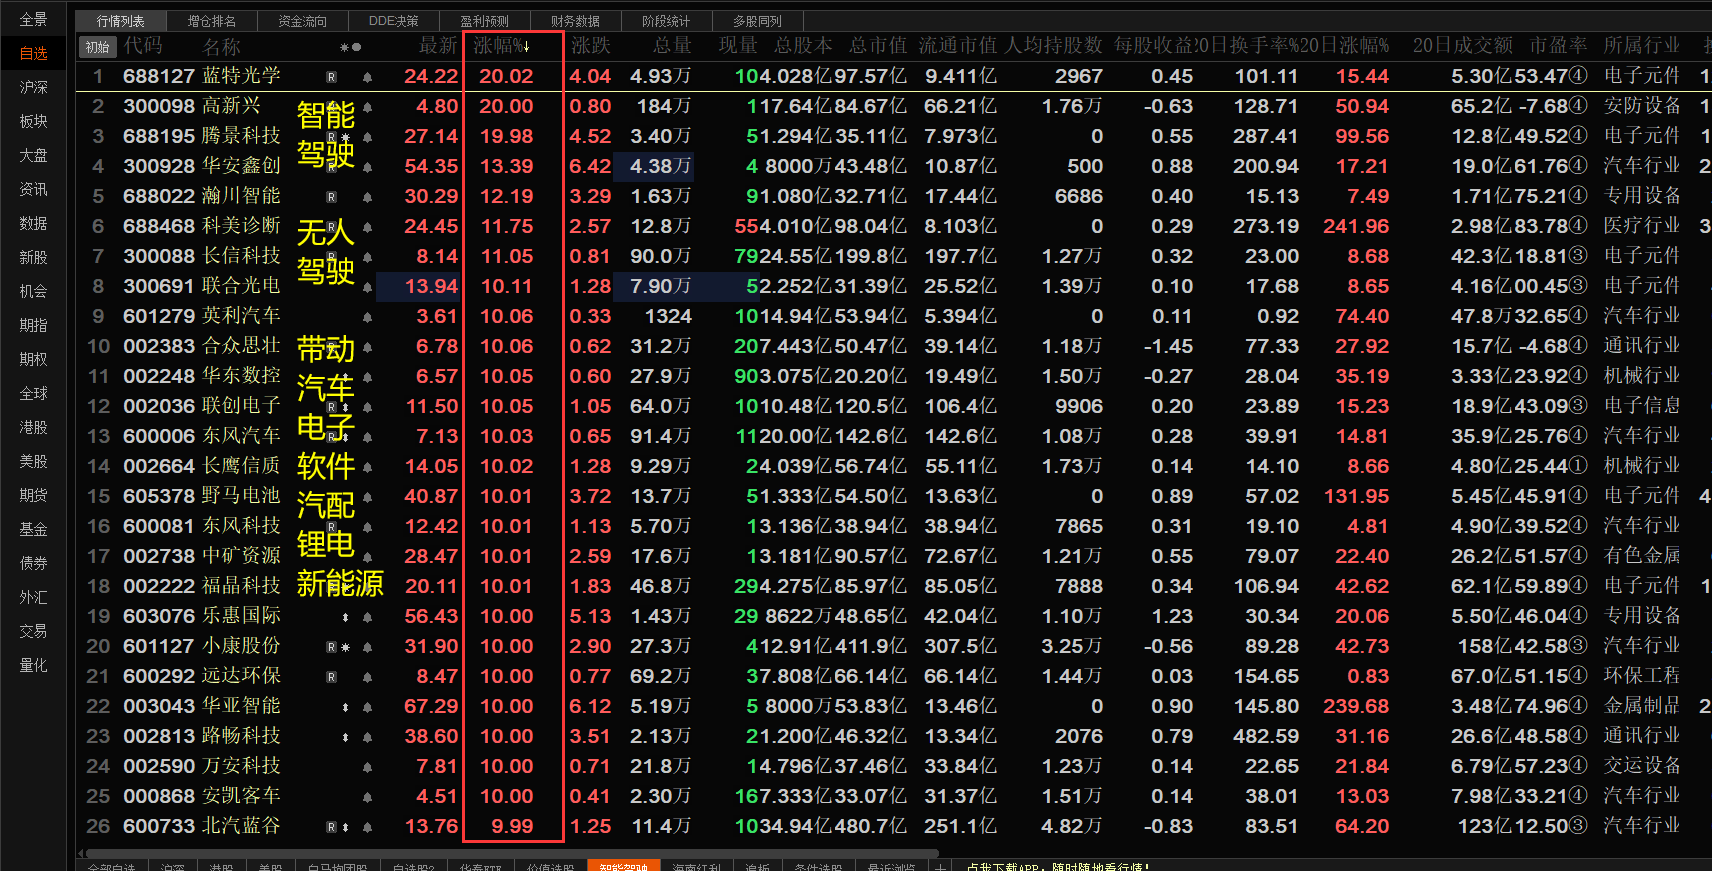
Task: Sort by the 总量 column header
Action: click(672, 46)
